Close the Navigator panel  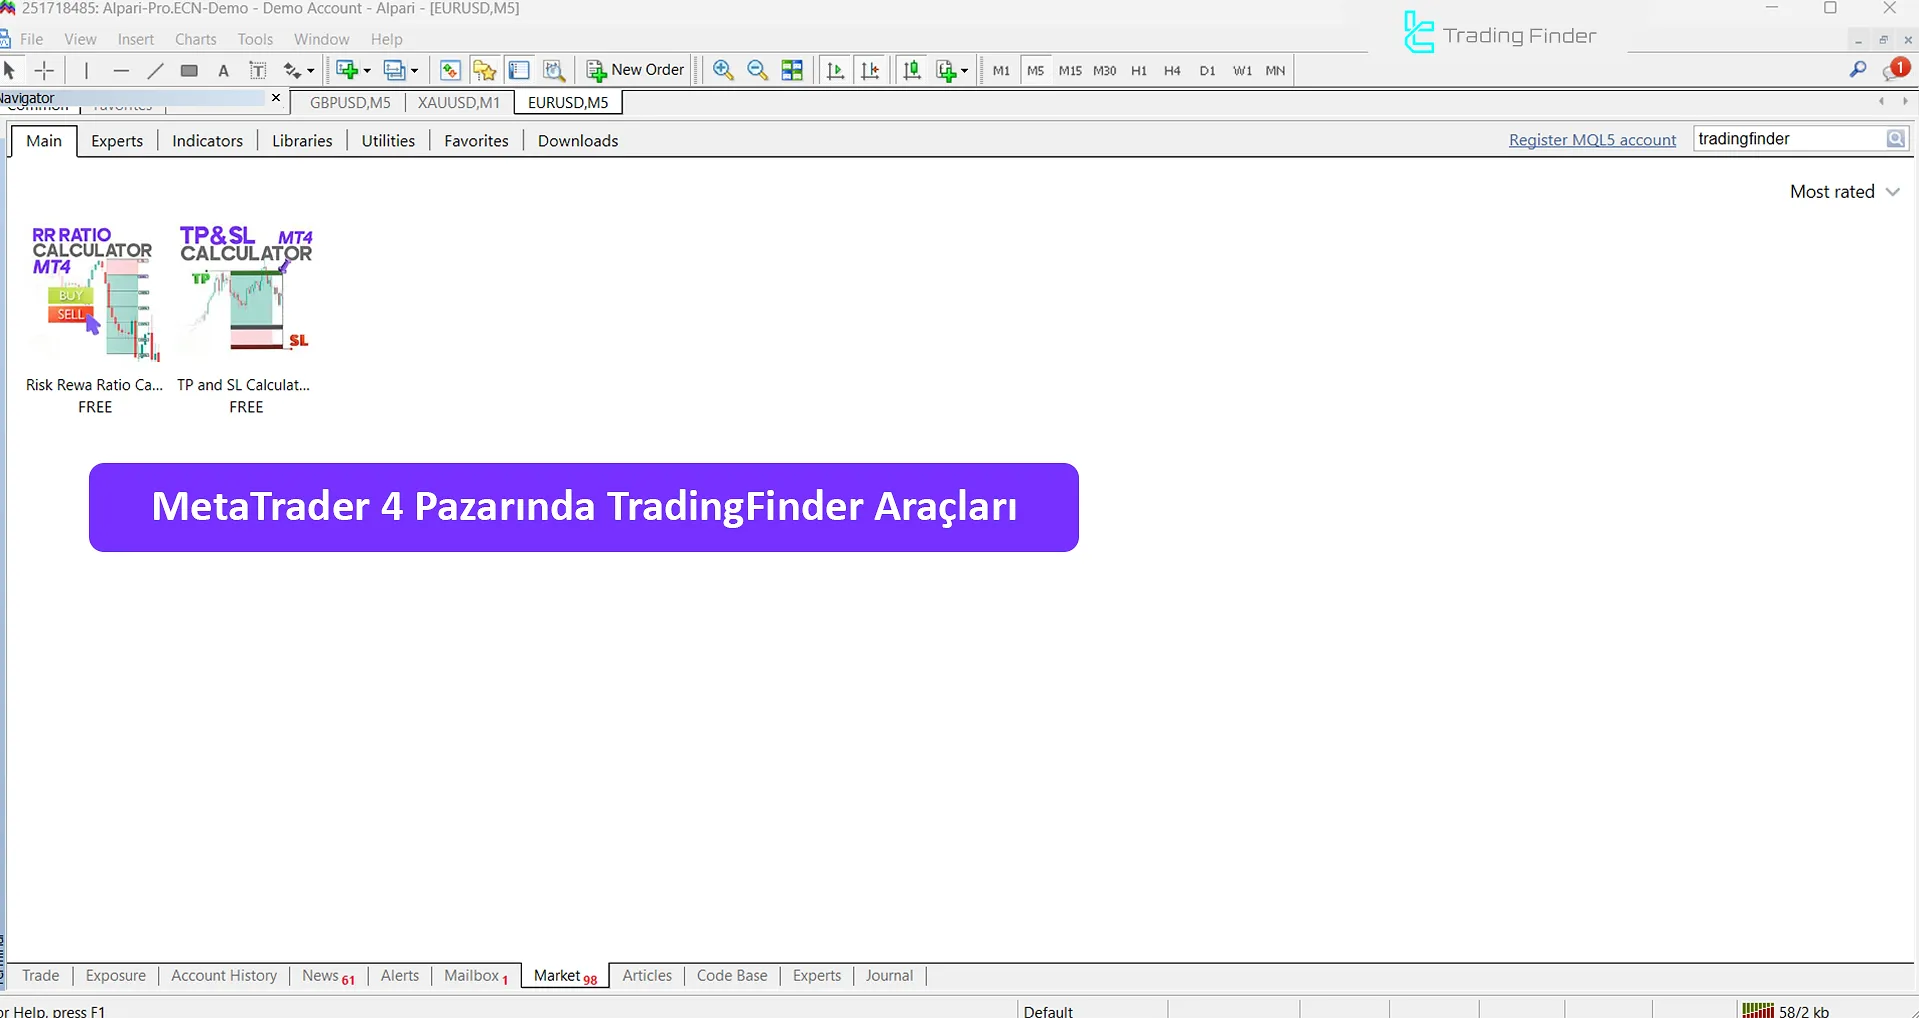276,98
